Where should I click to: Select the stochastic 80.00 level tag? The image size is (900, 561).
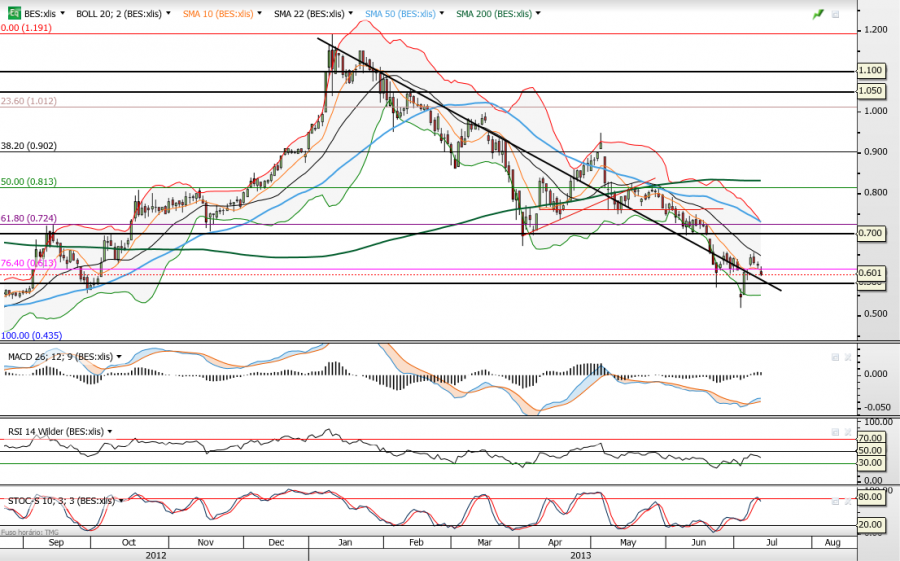(x=870, y=497)
